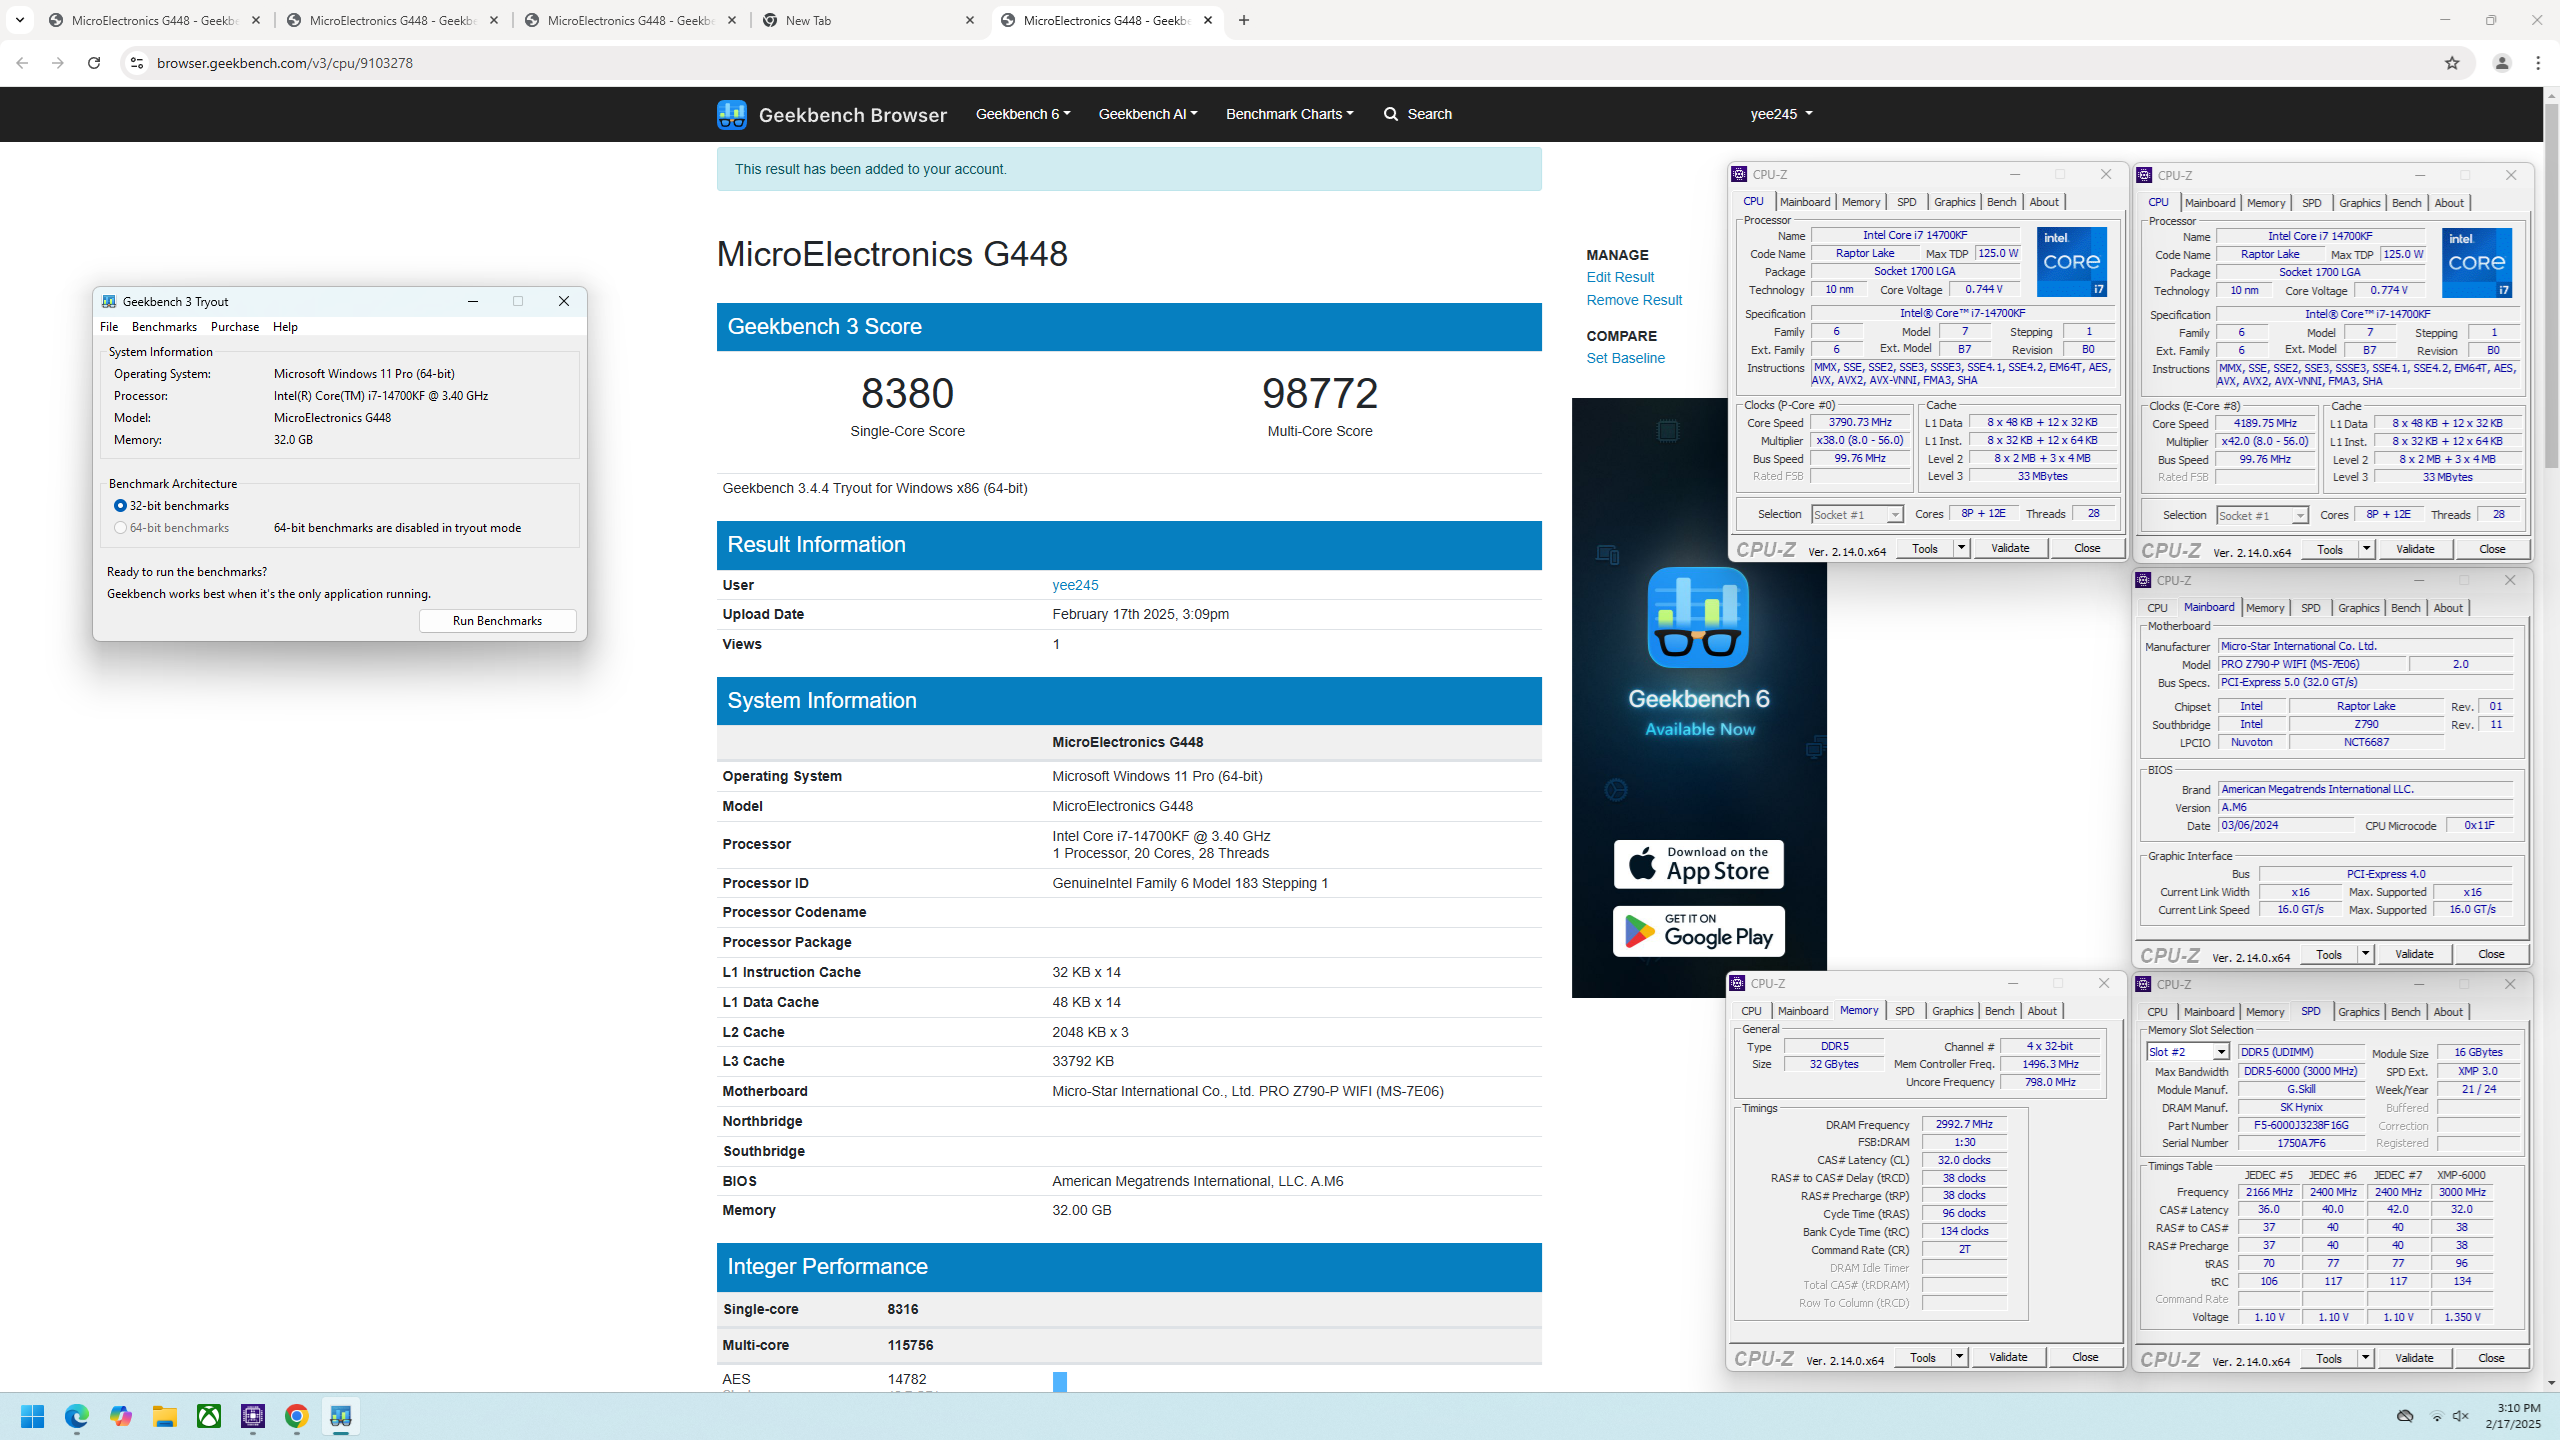The image size is (2560, 1440).
Task: Select the 64-bit benchmarks radio button
Action: (120, 528)
